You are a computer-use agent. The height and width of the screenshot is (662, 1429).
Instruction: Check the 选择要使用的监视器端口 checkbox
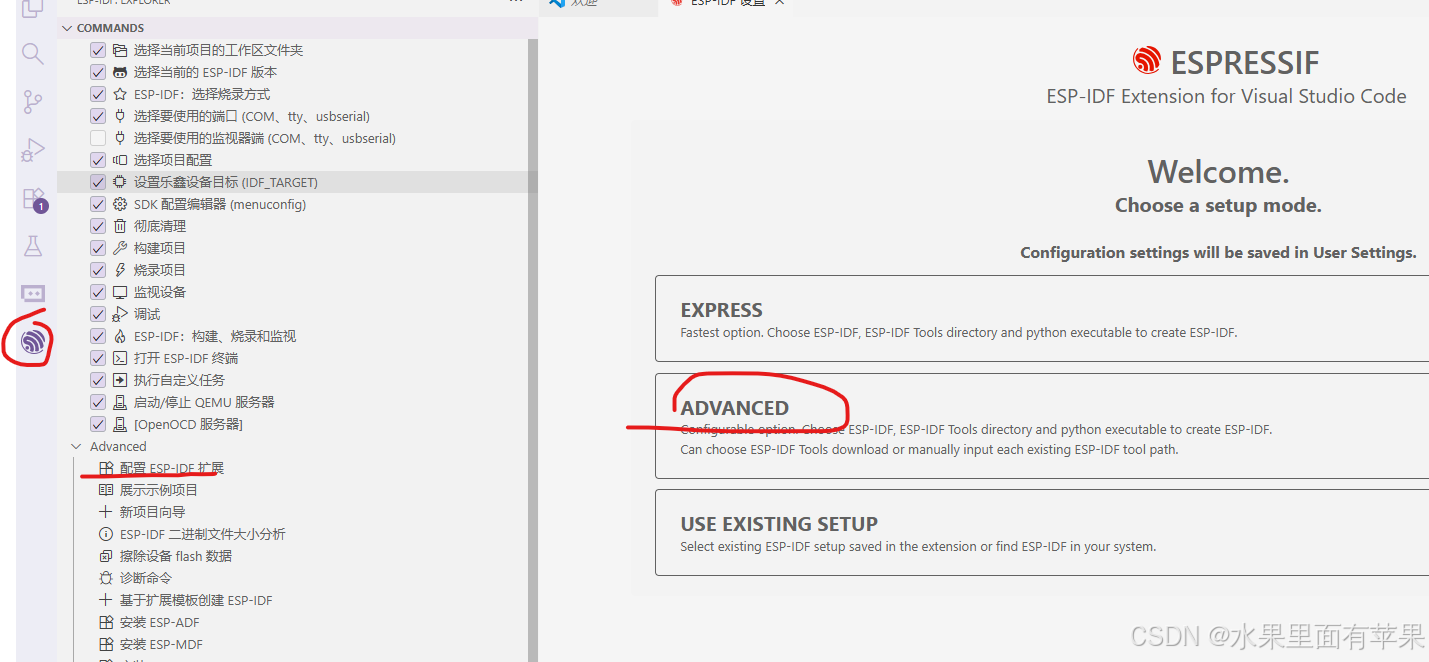tap(98, 138)
